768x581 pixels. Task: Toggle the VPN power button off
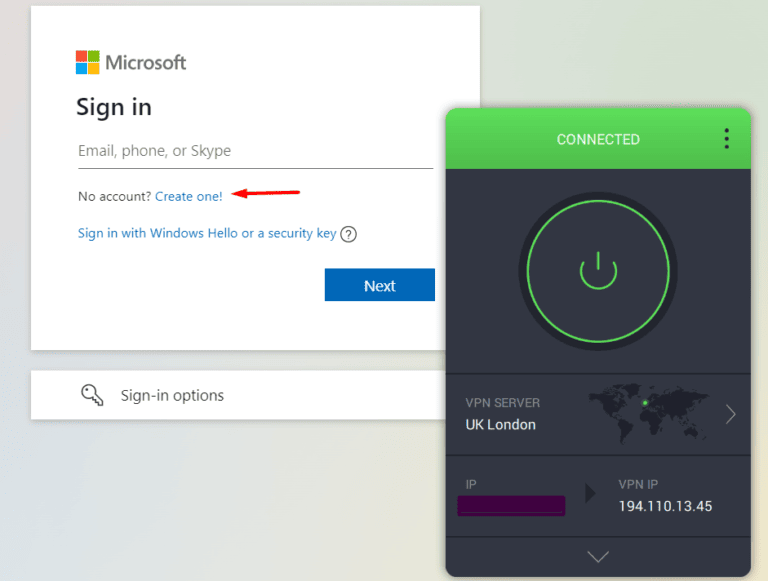tap(598, 271)
